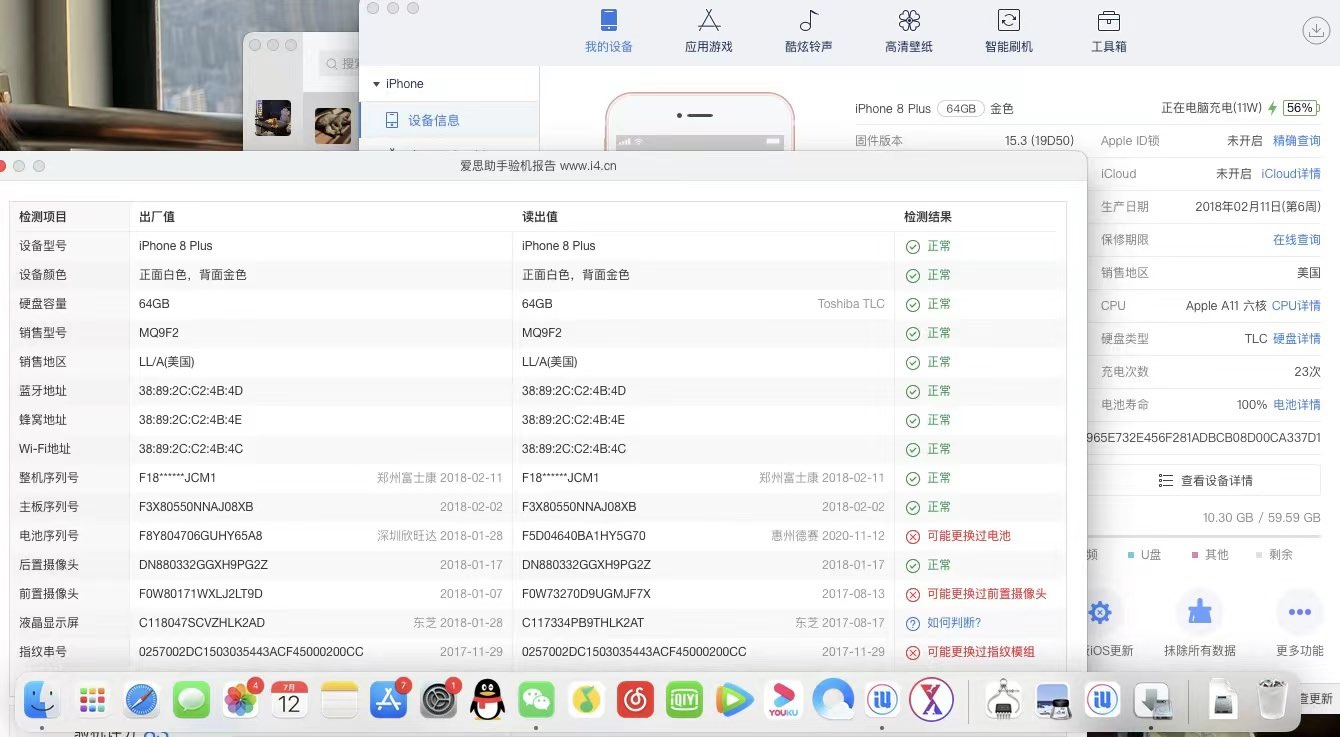The width and height of the screenshot is (1340, 737).
Task: Open the 硬盘详情 link
Action: click(1296, 339)
